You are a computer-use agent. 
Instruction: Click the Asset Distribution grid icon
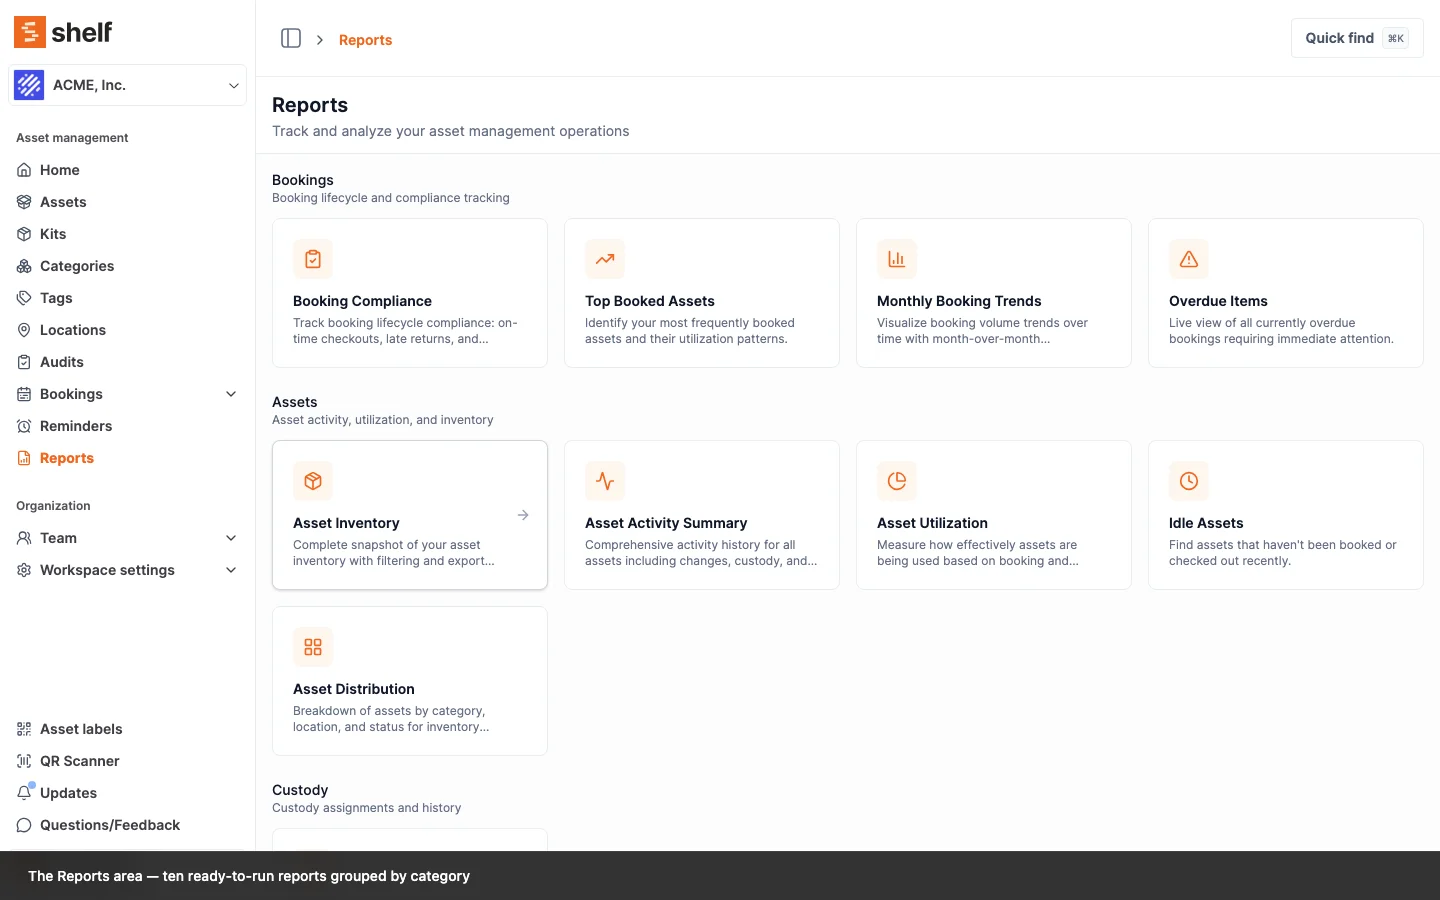[313, 647]
